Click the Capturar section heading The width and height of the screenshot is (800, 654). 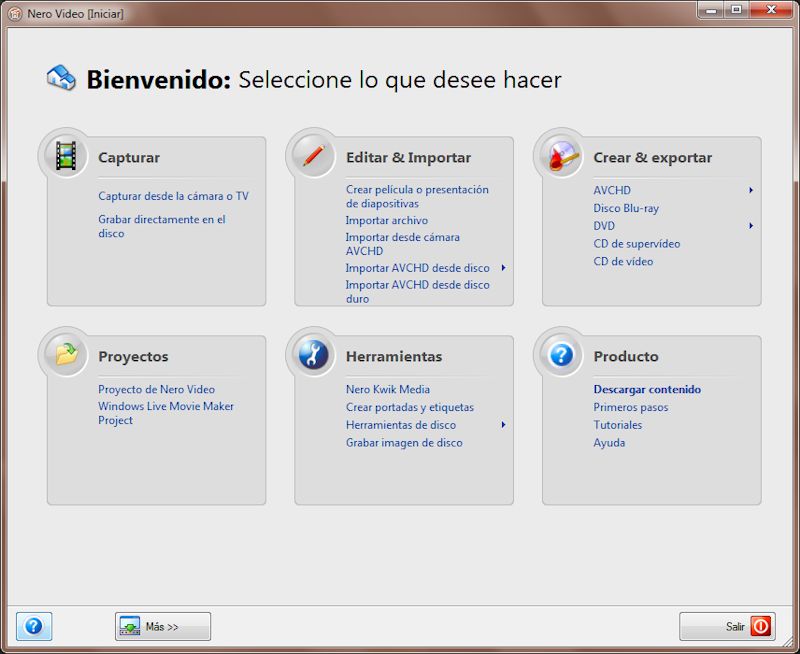[129, 158]
